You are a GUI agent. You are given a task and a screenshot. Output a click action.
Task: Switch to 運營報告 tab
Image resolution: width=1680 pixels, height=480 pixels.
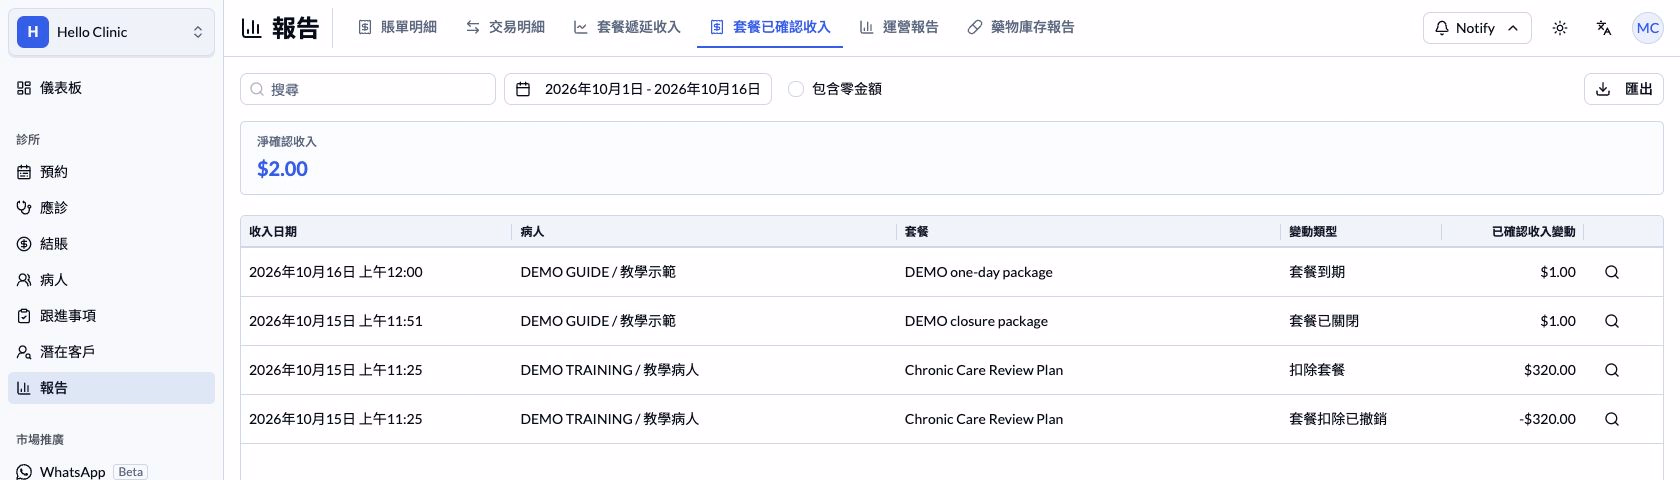(x=899, y=27)
